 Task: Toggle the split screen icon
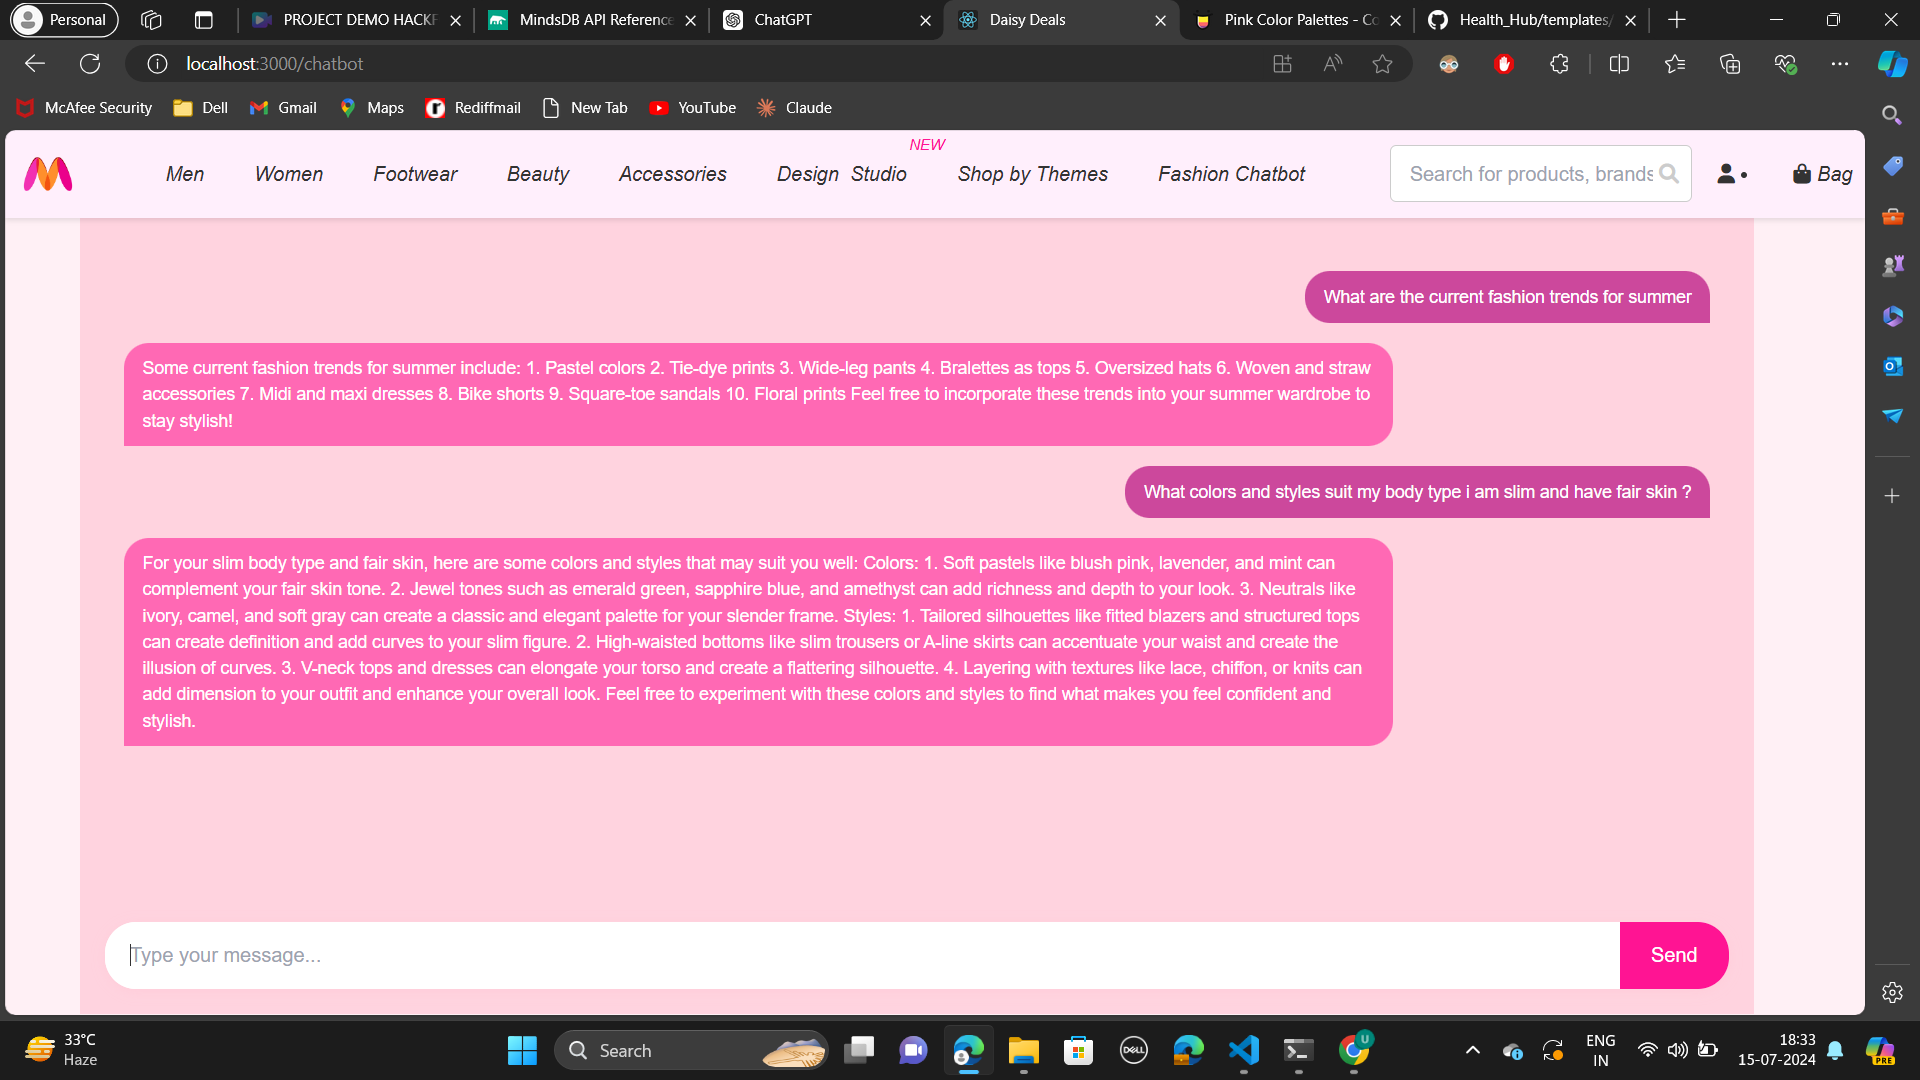pos(1619,64)
